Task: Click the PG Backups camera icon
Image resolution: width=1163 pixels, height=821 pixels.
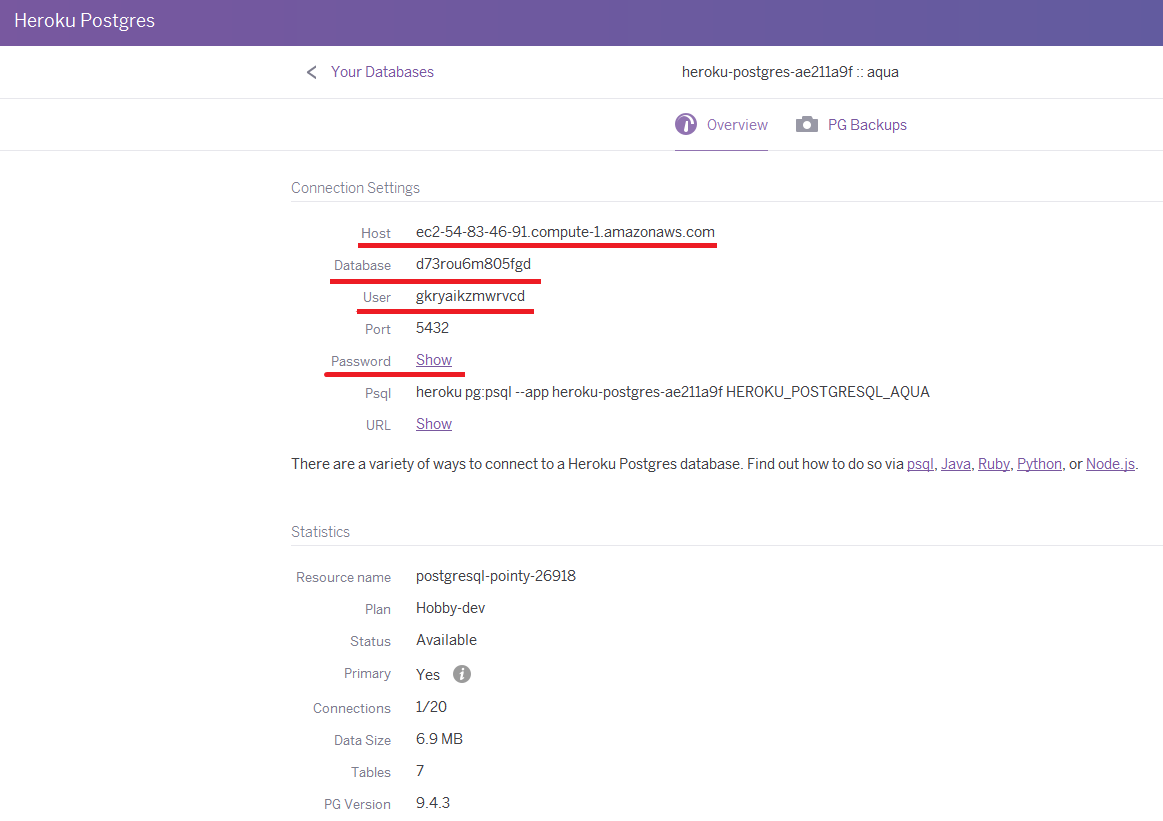Action: 806,124
